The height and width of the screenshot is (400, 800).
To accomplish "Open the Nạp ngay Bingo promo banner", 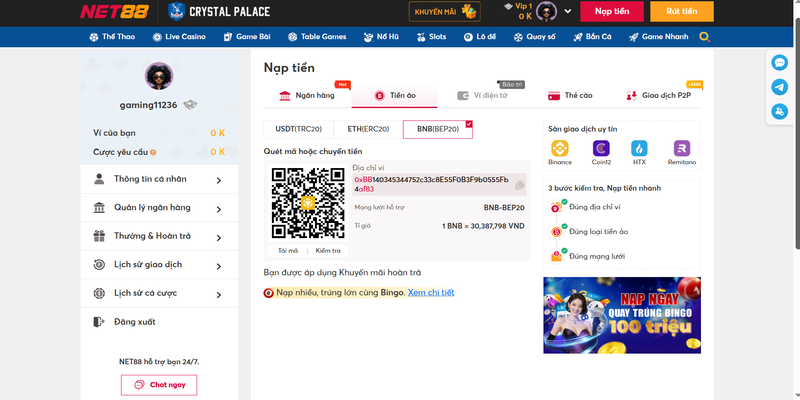I will [622, 315].
